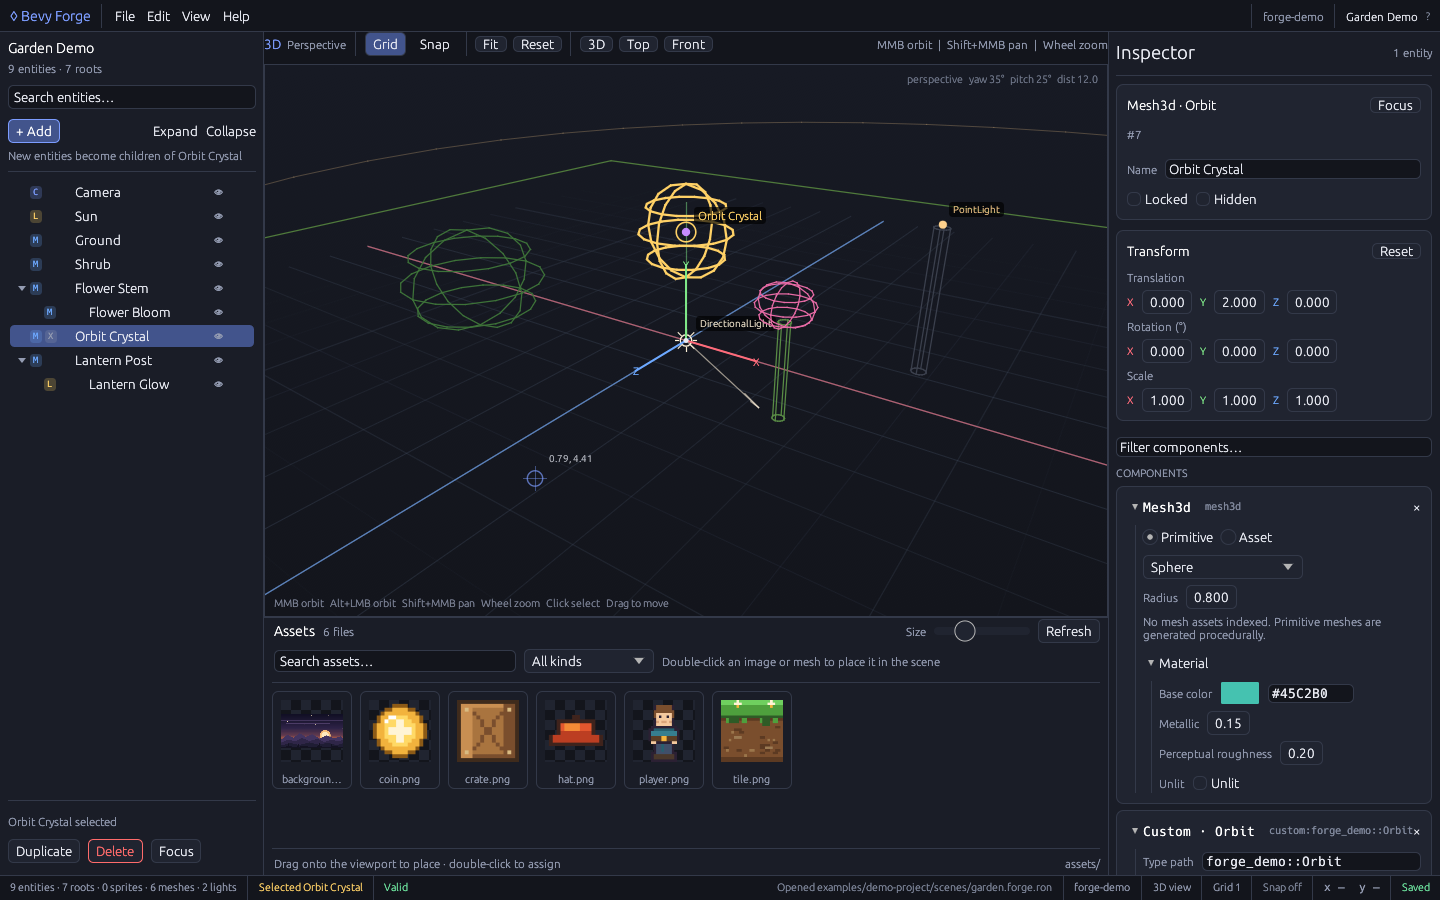Click the Sun light type icon
Screen dimensions: 1440x900
pos(36,216)
